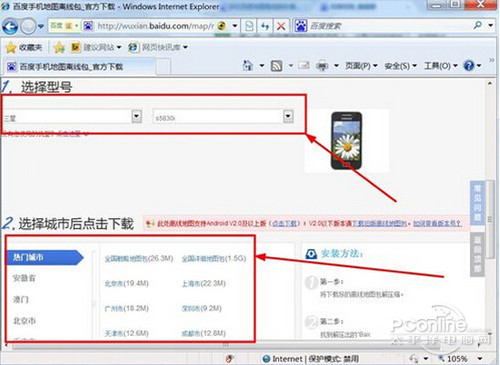Click the compatibility view page icon
This screenshot has width=500, height=365.
(x=249, y=26)
